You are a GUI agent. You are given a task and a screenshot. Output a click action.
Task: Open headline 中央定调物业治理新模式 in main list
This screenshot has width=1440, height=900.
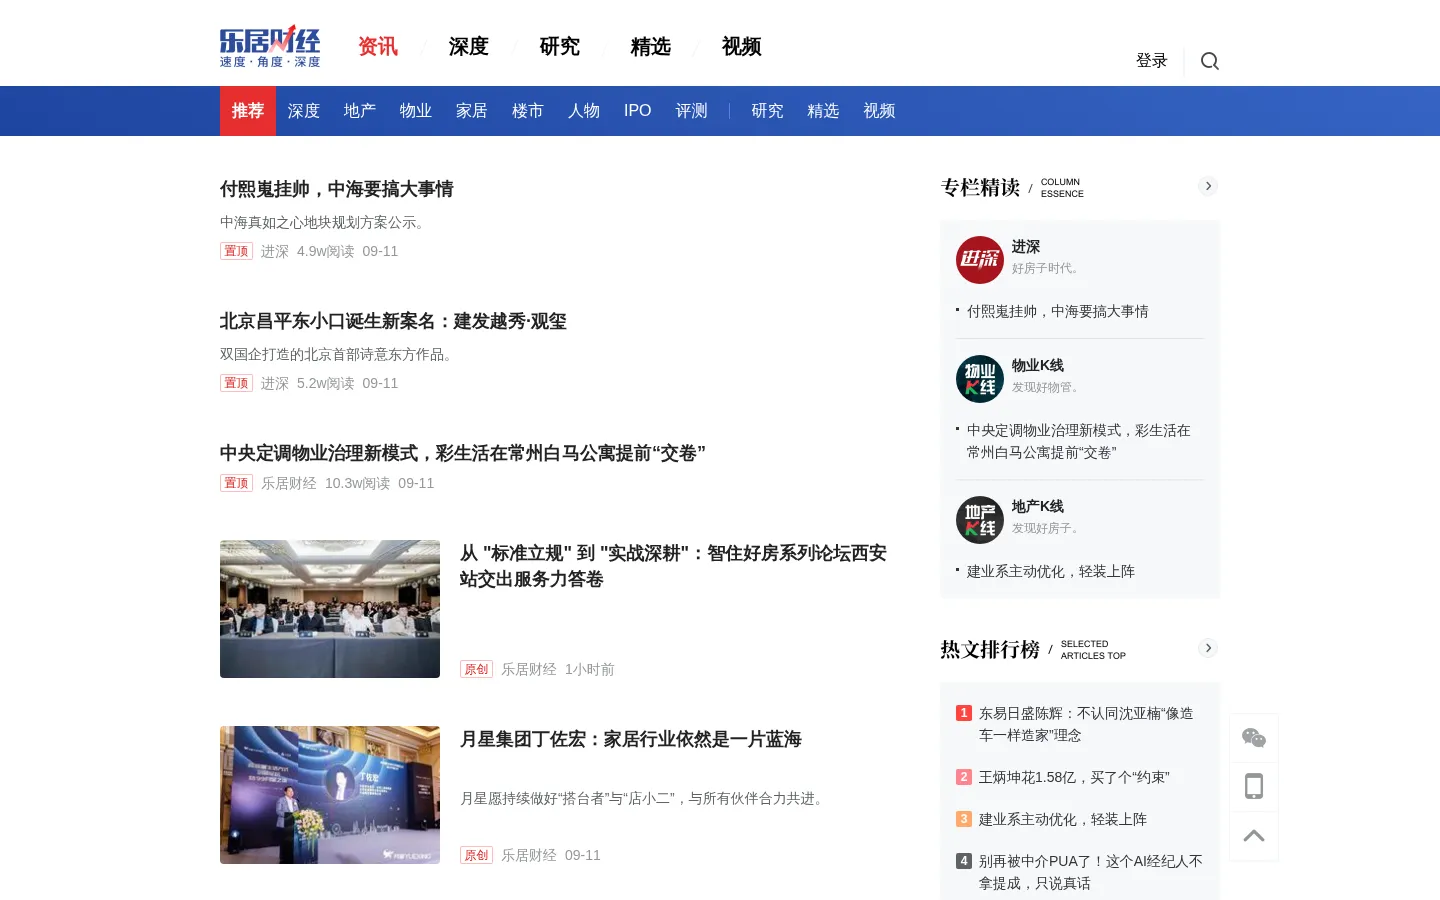click(463, 453)
